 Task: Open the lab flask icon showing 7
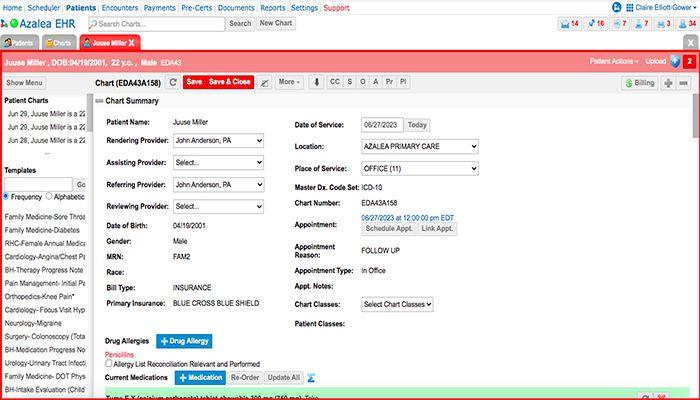(642, 24)
